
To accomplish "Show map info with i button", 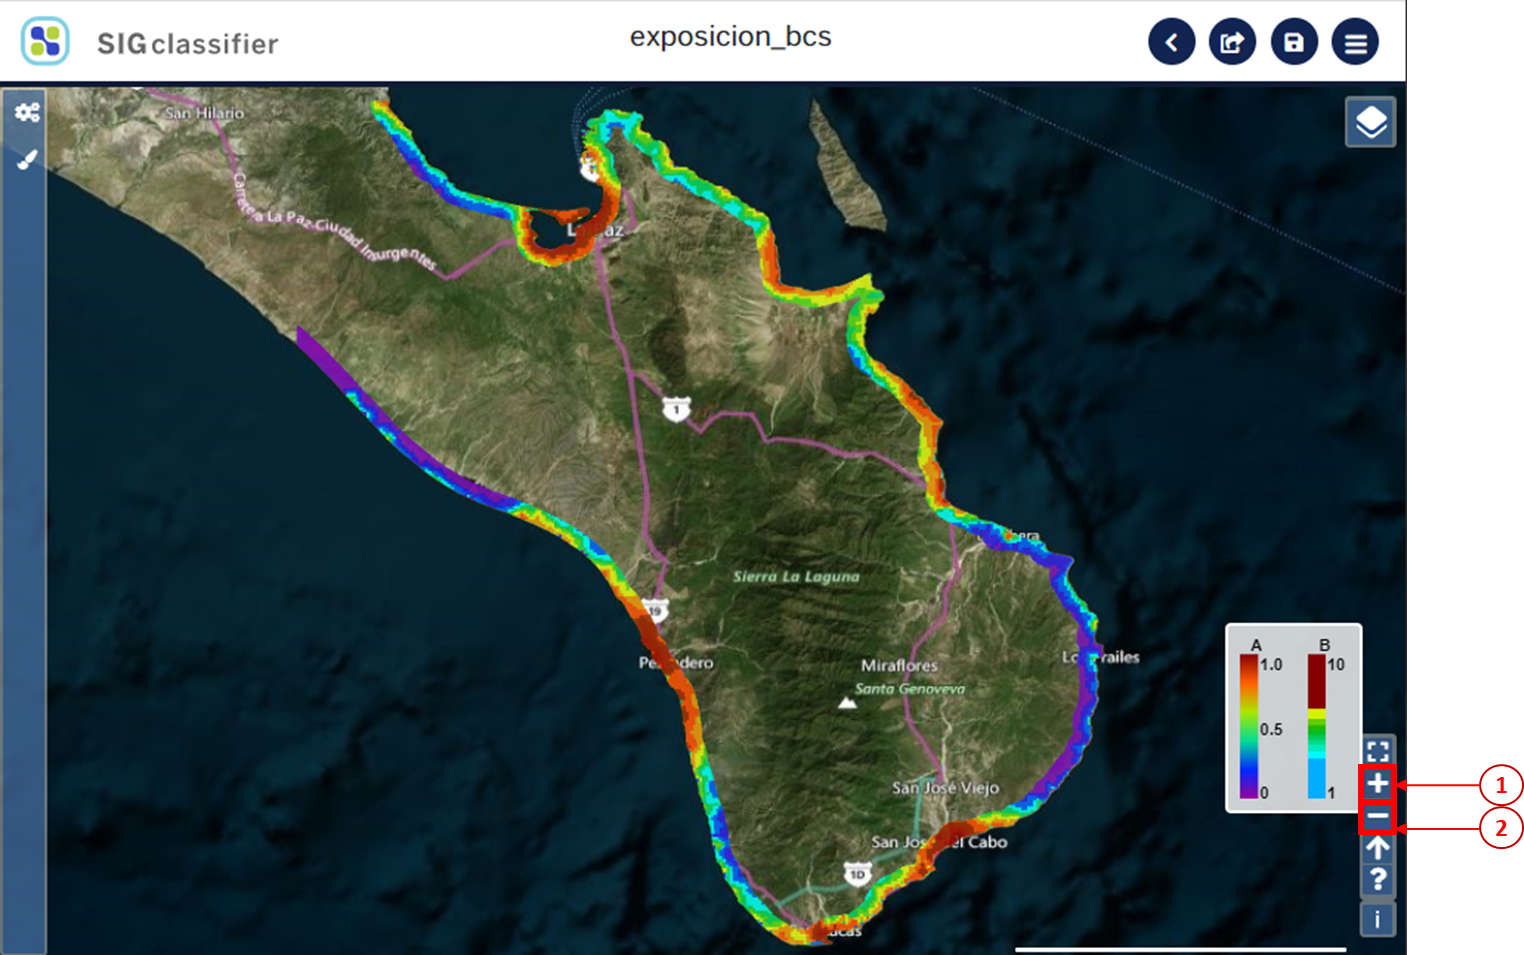I will point(1377,919).
